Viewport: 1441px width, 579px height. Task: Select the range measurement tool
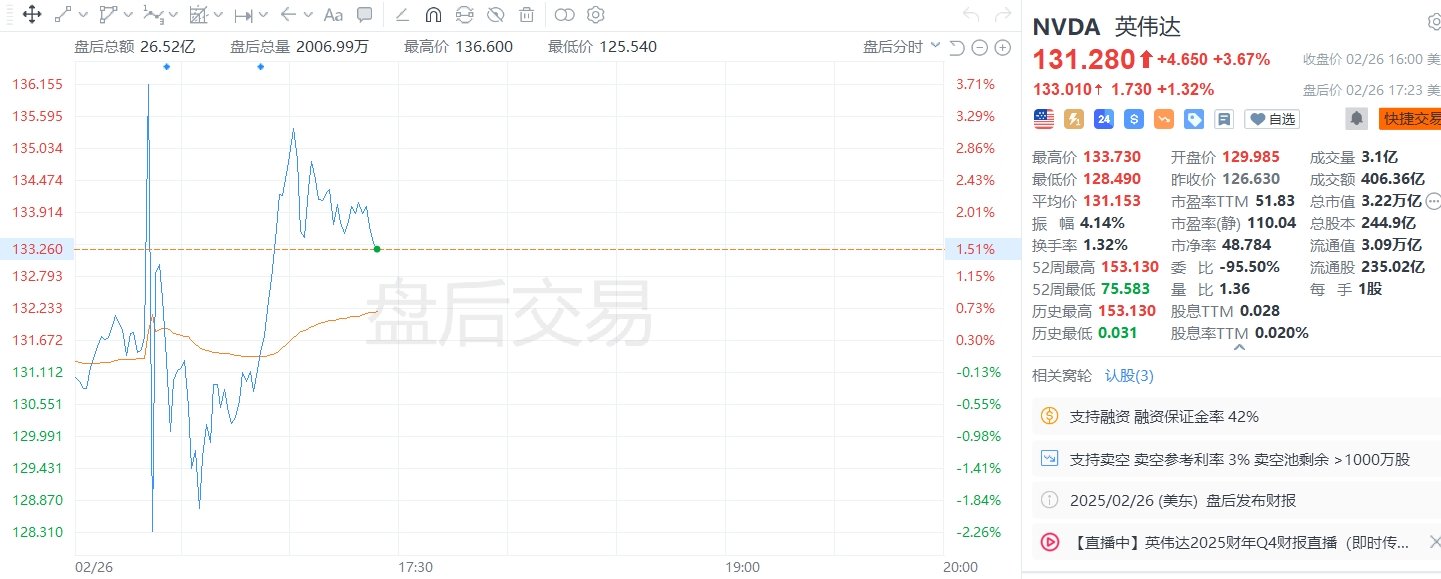pos(243,15)
